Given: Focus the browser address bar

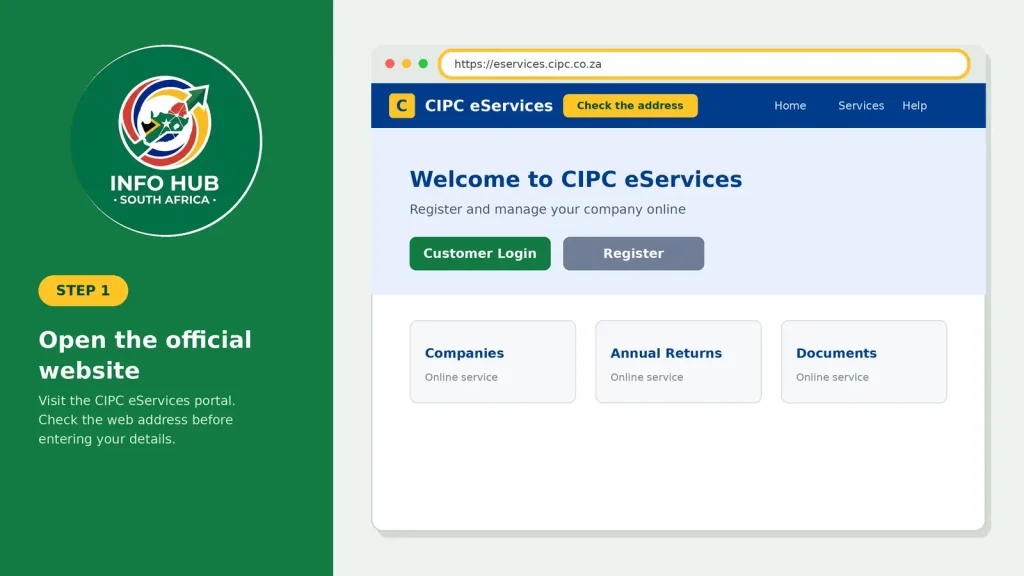Looking at the screenshot, I should (x=704, y=64).
